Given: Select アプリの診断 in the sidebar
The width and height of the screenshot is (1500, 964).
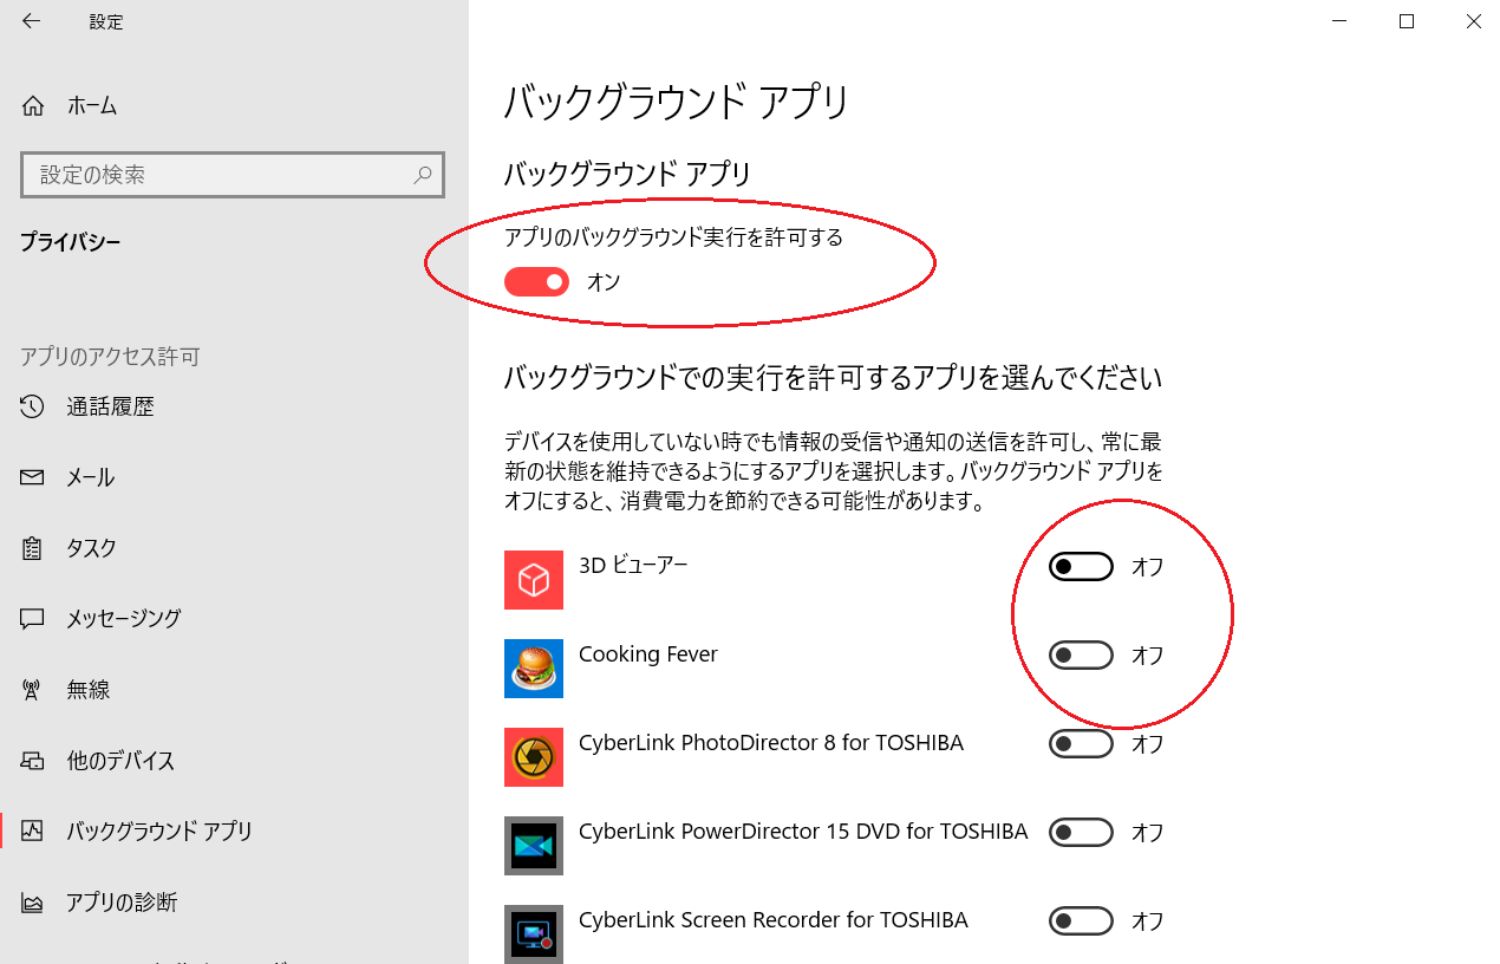Looking at the screenshot, I should pos(121,903).
